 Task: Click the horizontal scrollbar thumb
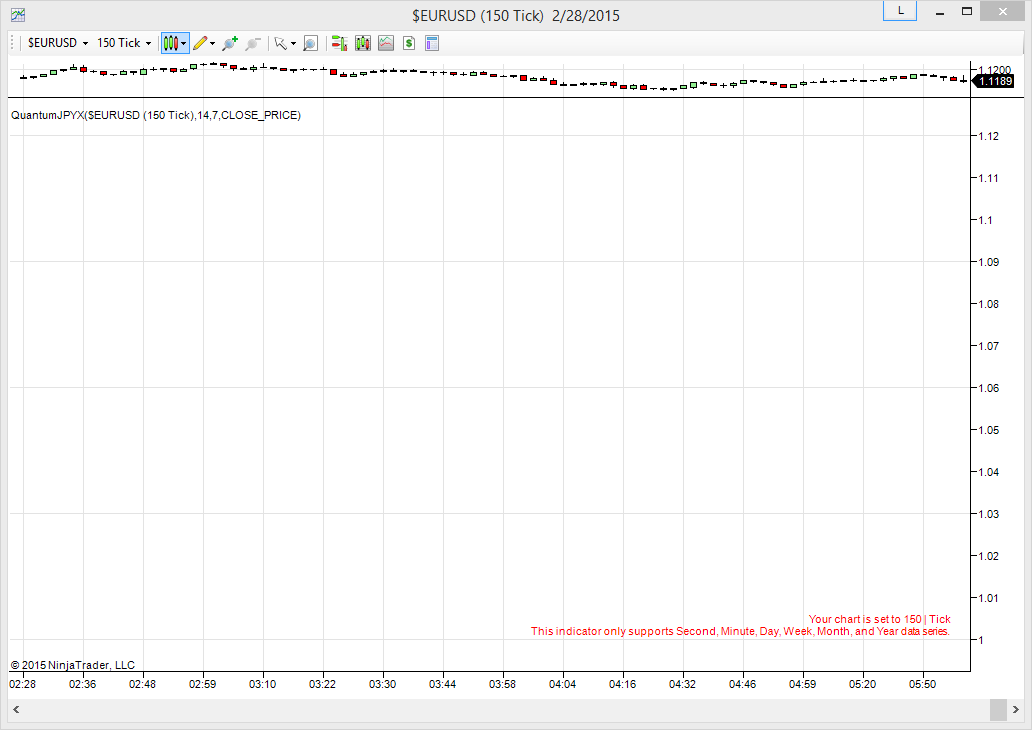coord(998,710)
